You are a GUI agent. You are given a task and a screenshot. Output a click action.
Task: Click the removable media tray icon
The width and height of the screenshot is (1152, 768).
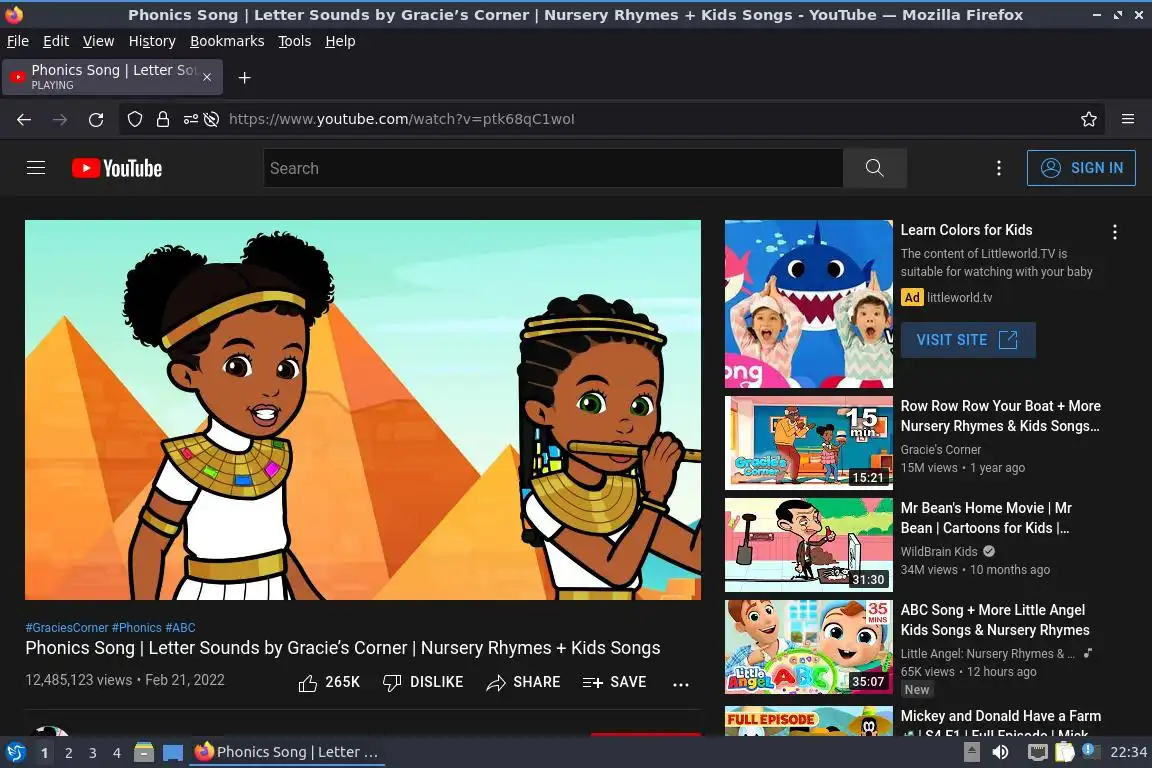pos(972,752)
